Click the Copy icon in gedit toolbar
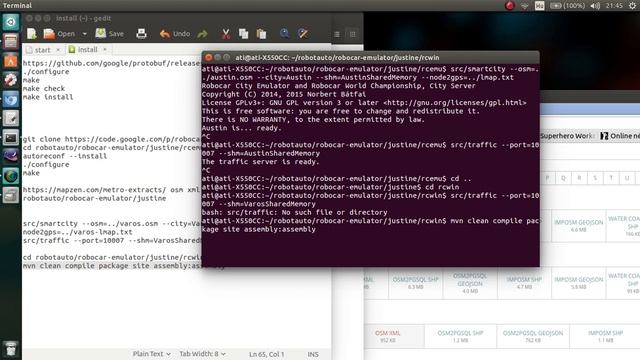This screenshot has height=360, width=640. point(243,34)
